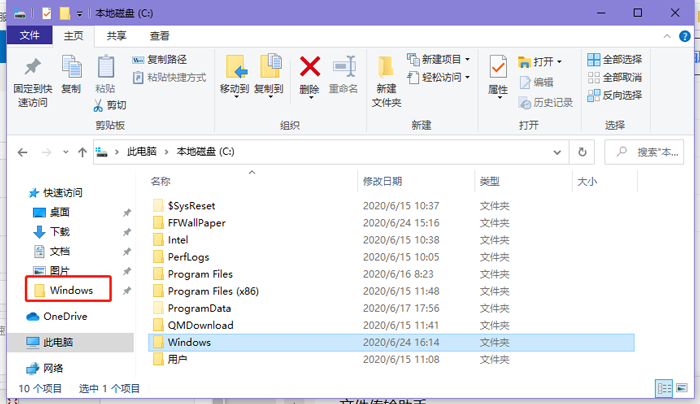Select Pictures (图片) in sidebar
The image size is (700, 404).
[51, 271]
